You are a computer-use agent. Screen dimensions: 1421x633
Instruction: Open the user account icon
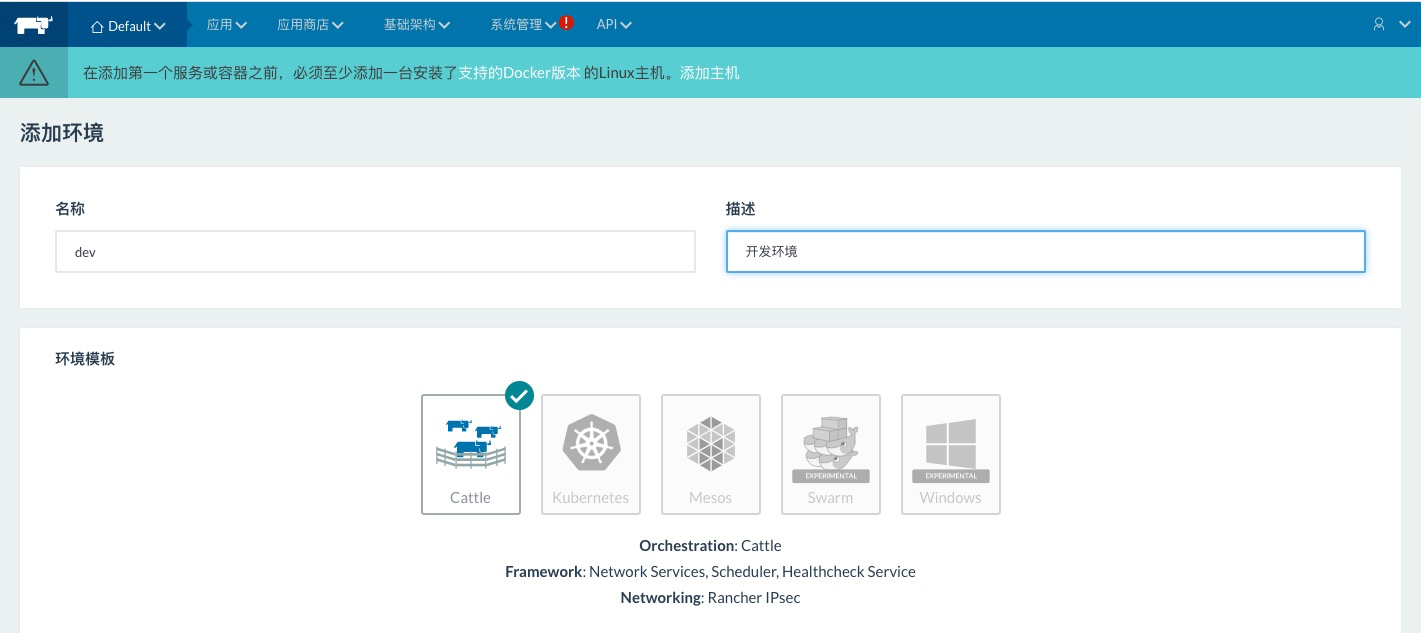click(1379, 24)
